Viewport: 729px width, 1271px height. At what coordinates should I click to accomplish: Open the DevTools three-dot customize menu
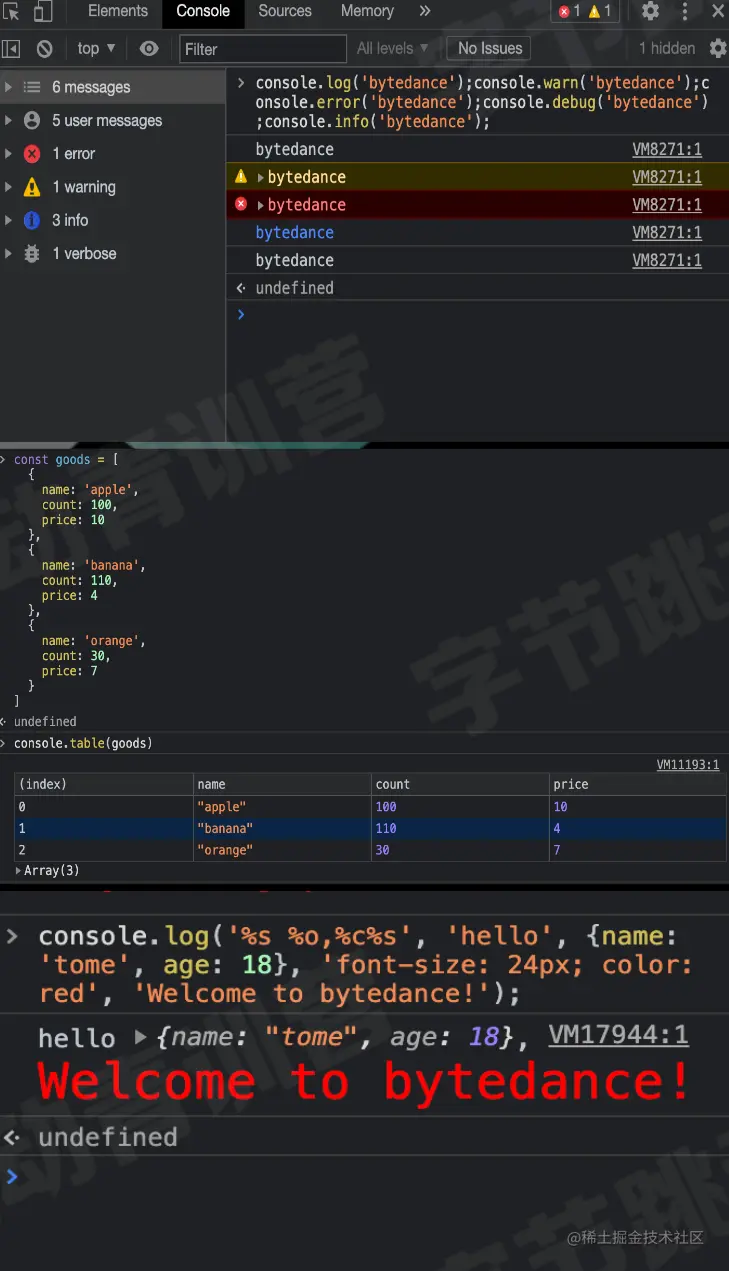pyautogui.click(x=686, y=12)
